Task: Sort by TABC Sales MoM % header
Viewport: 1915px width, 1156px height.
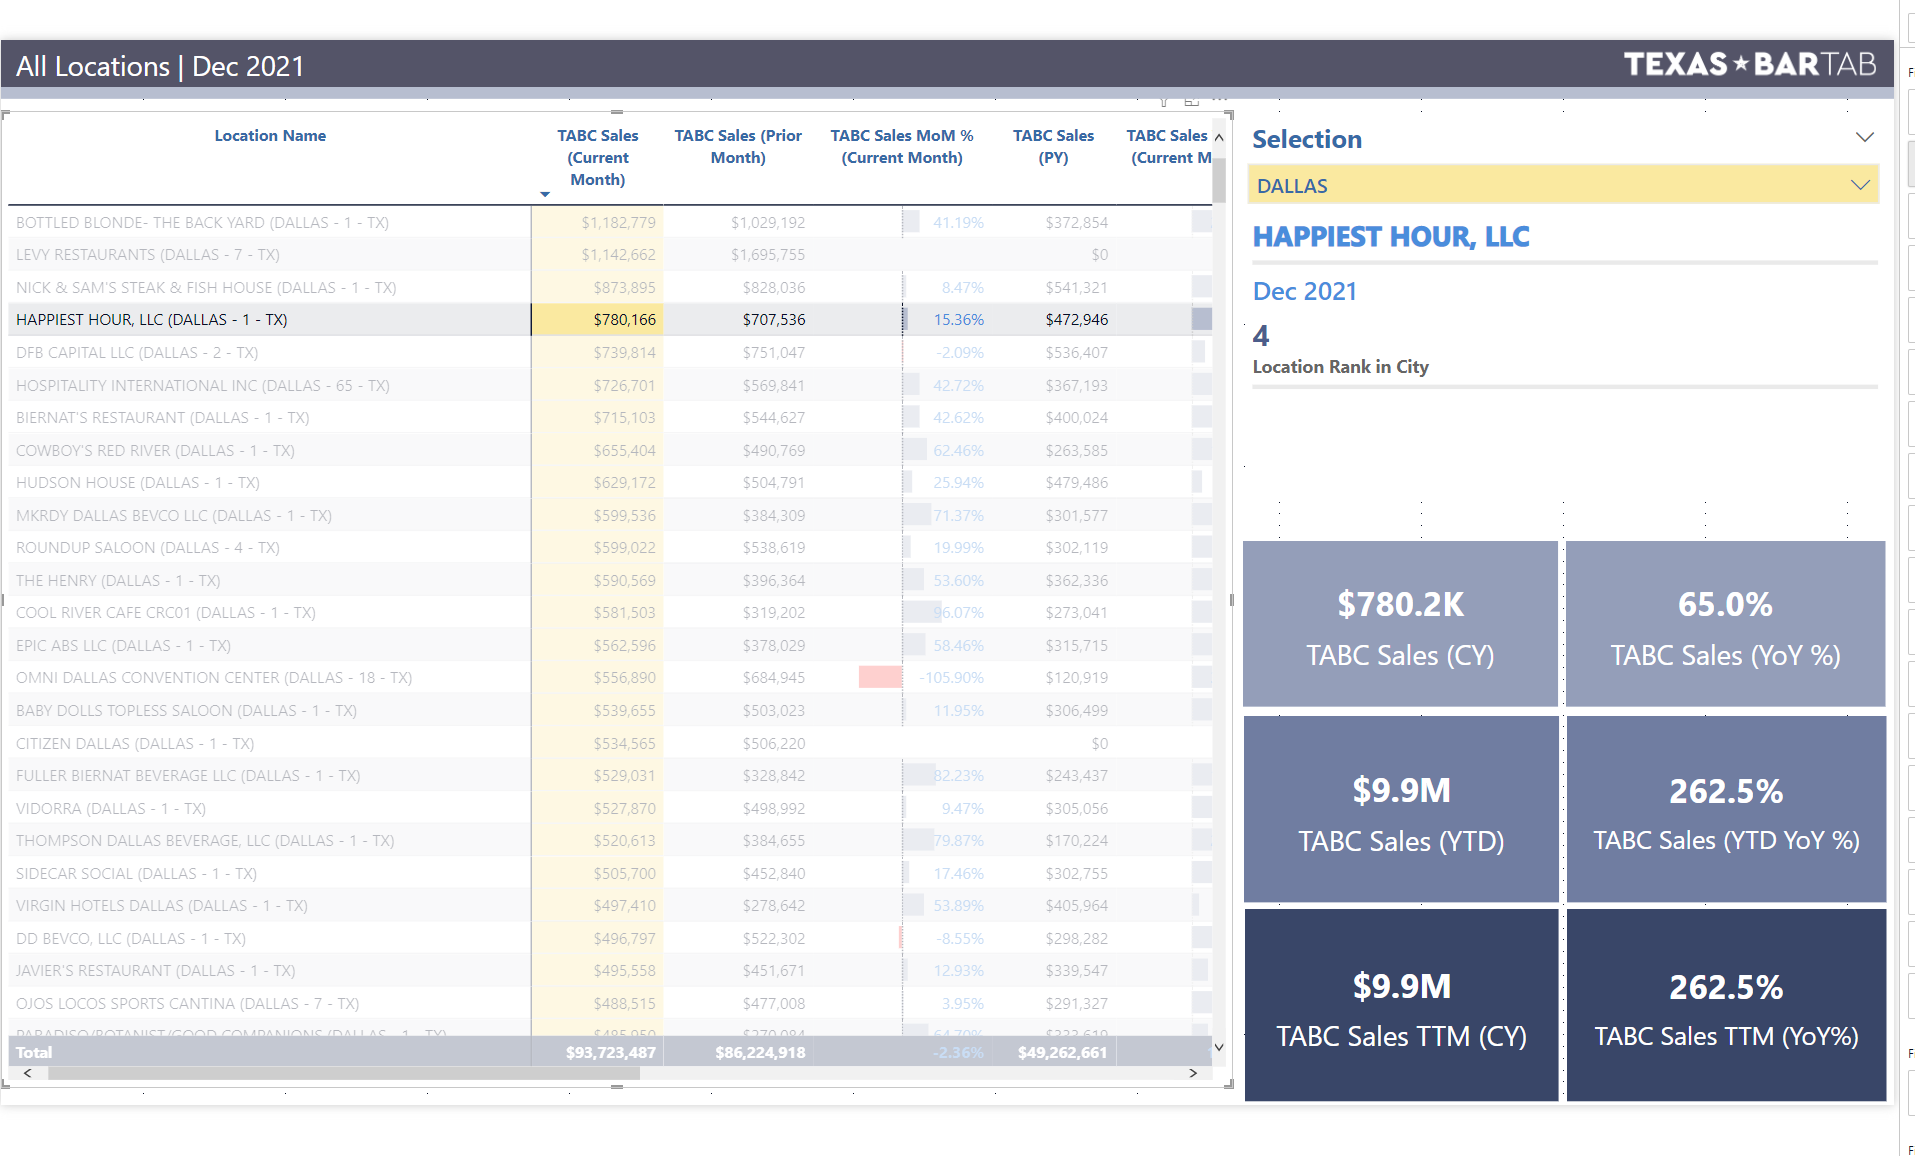Action: tap(902, 146)
